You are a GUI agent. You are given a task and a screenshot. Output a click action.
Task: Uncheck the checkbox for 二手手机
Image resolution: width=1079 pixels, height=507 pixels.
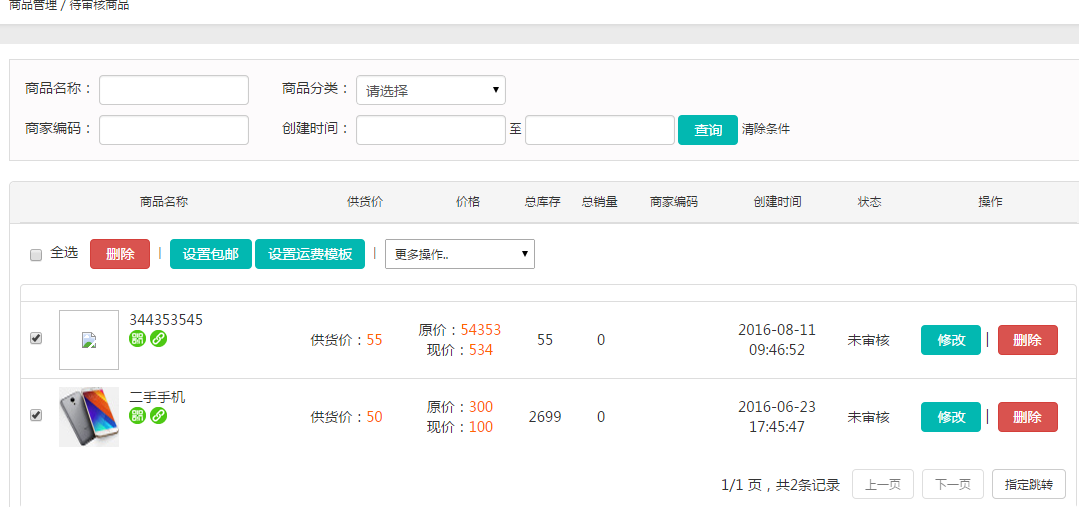36,415
